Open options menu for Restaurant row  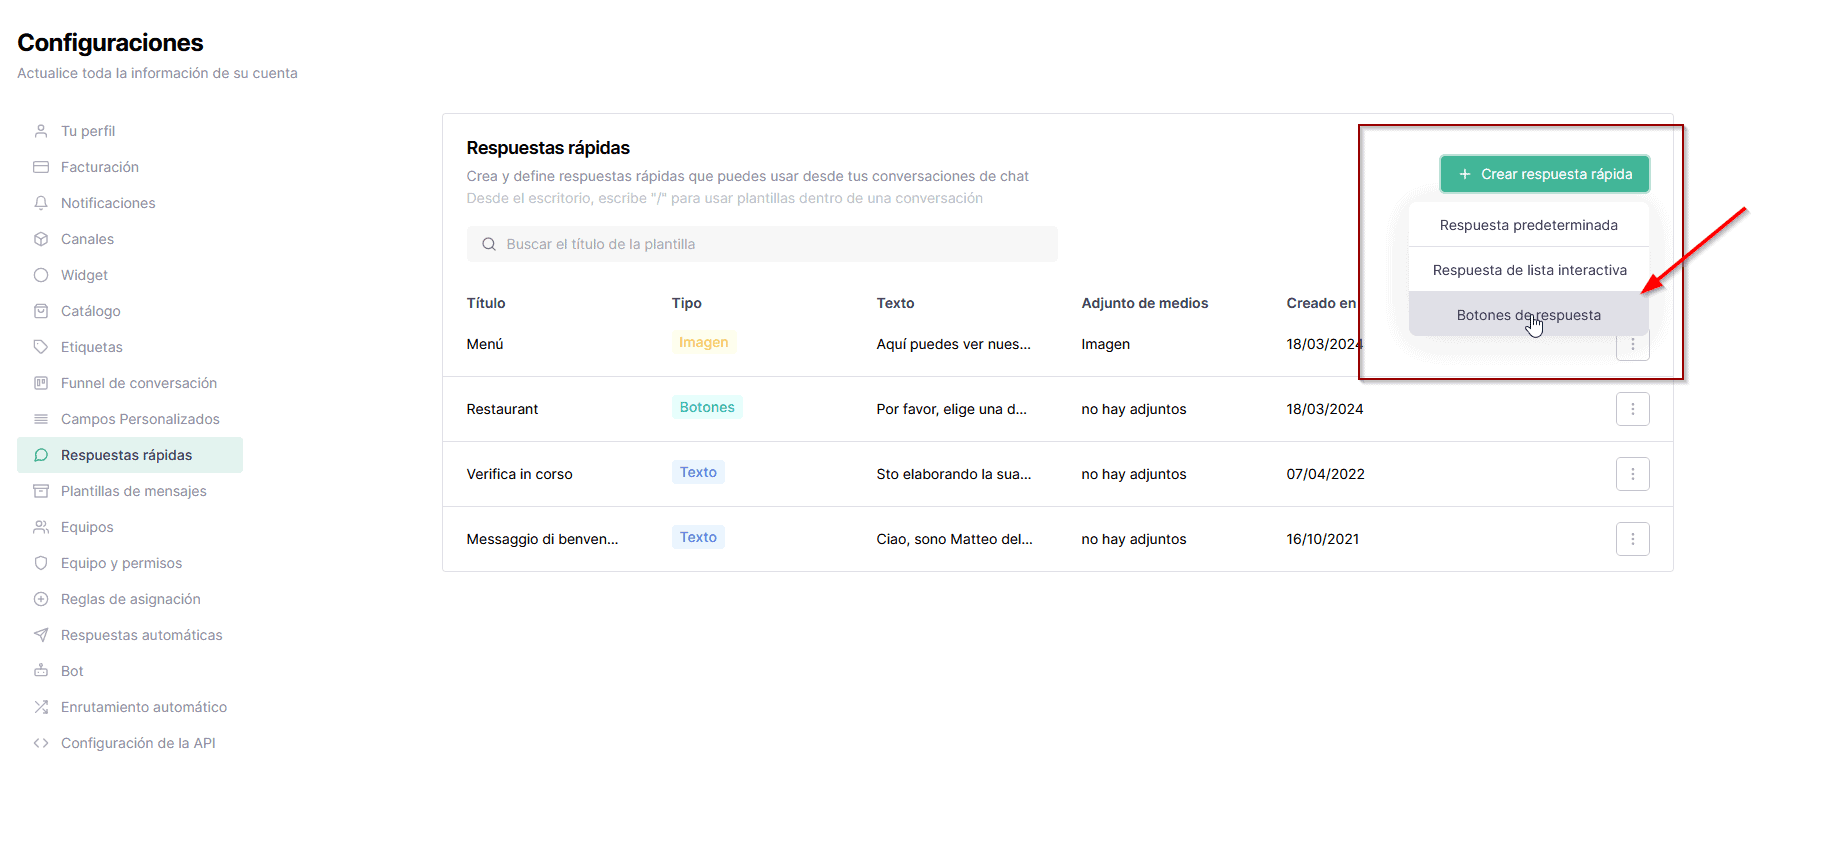coord(1632,409)
